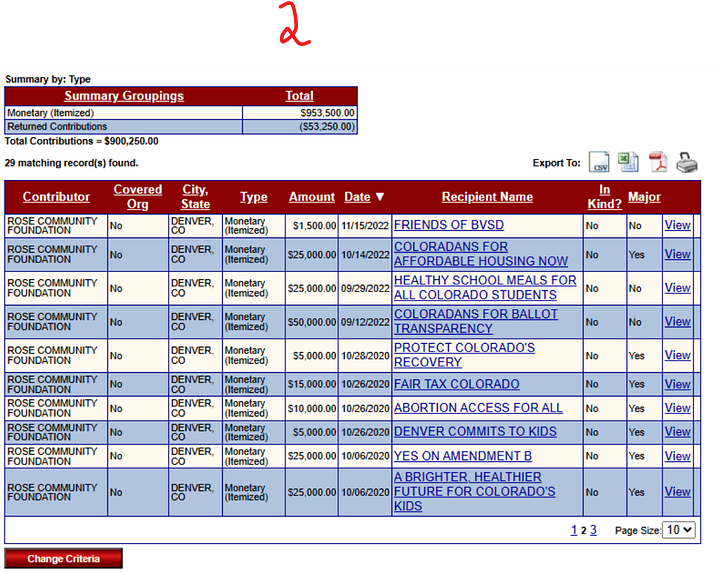View details for Protect Colorado's Recovery row
Viewport: 720px width, 572px height.
click(677, 355)
